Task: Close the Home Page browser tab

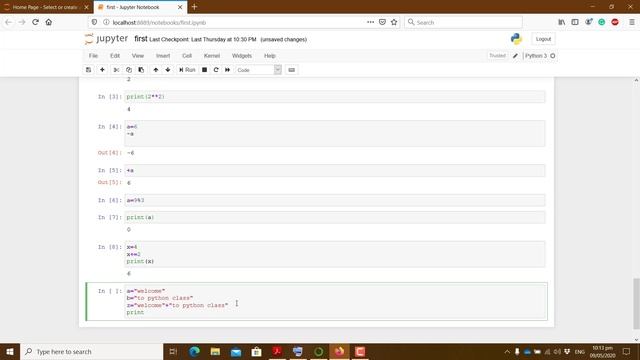Action: click(x=86, y=7)
